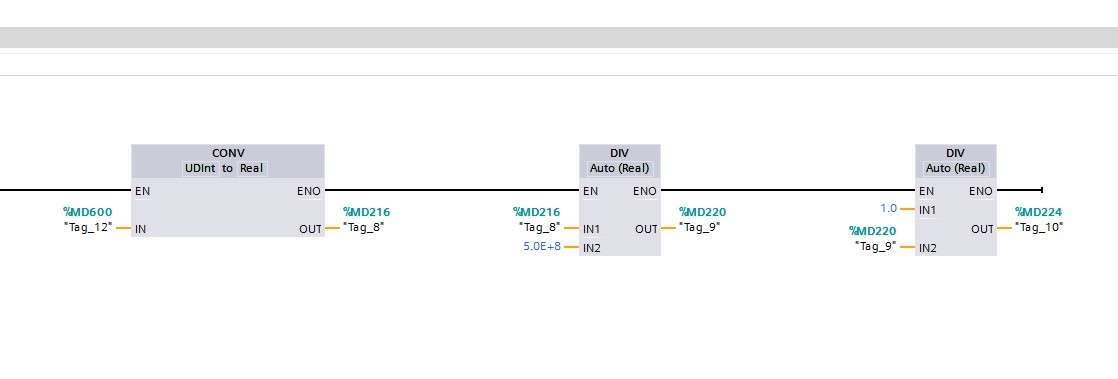Select "Tag_8" operand at DIV IN1
This screenshot has height=379, width=1118.
pyautogui.click(x=540, y=227)
